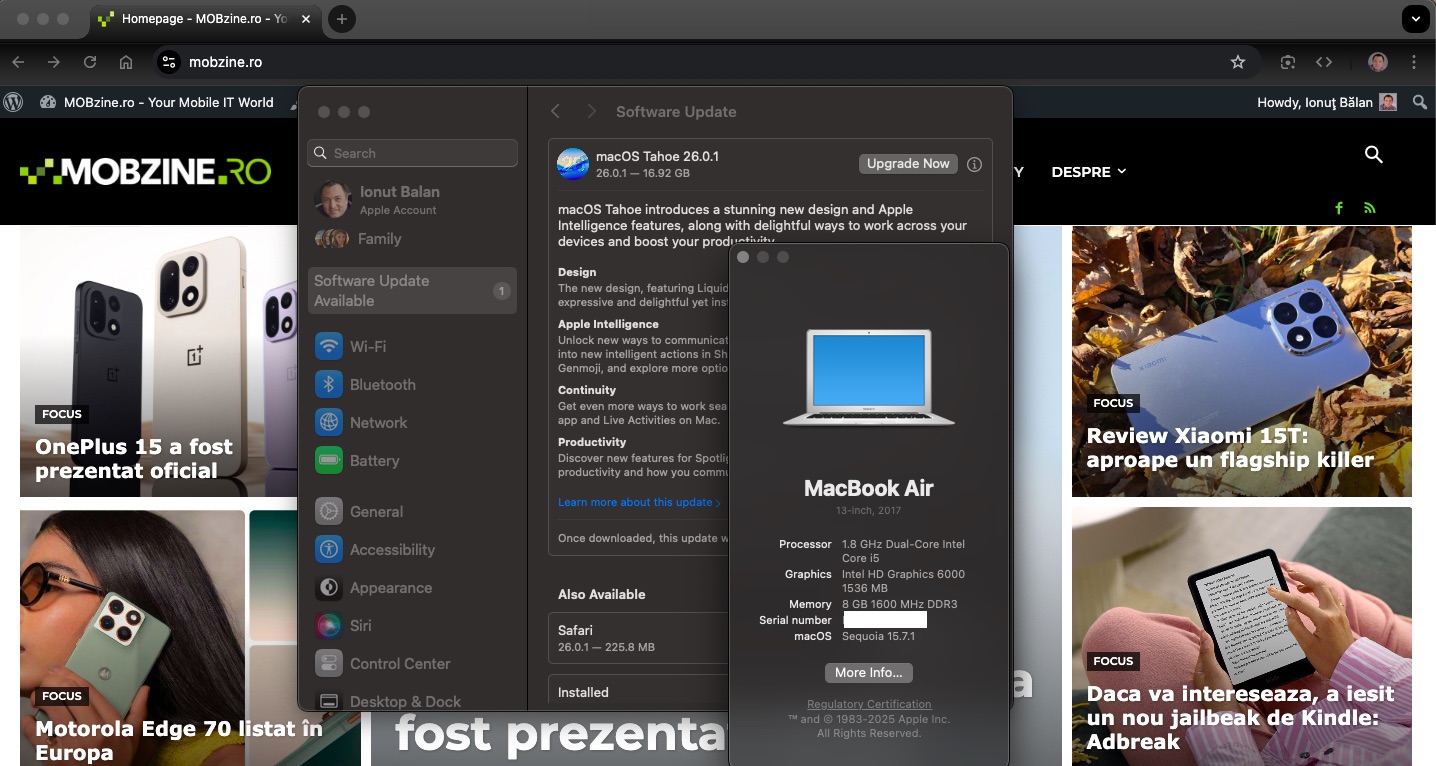1436x766 pixels.
Task: Expand the tab search dropdown arrow
Action: pyautogui.click(x=1415, y=19)
